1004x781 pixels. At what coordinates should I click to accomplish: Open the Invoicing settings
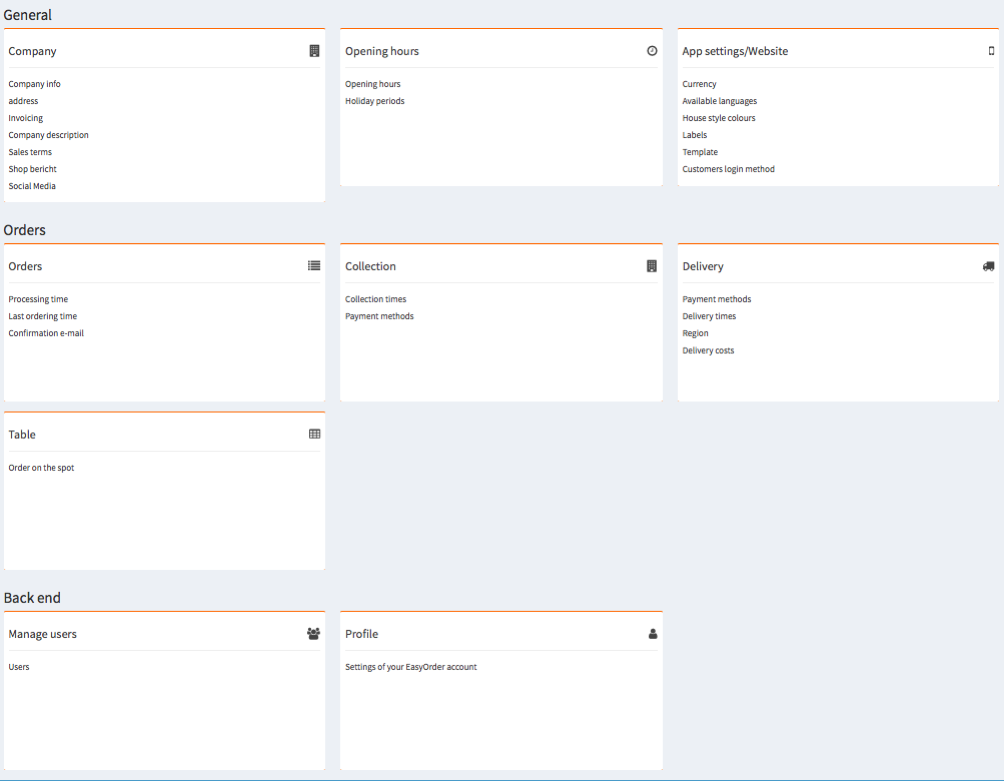point(25,118)
